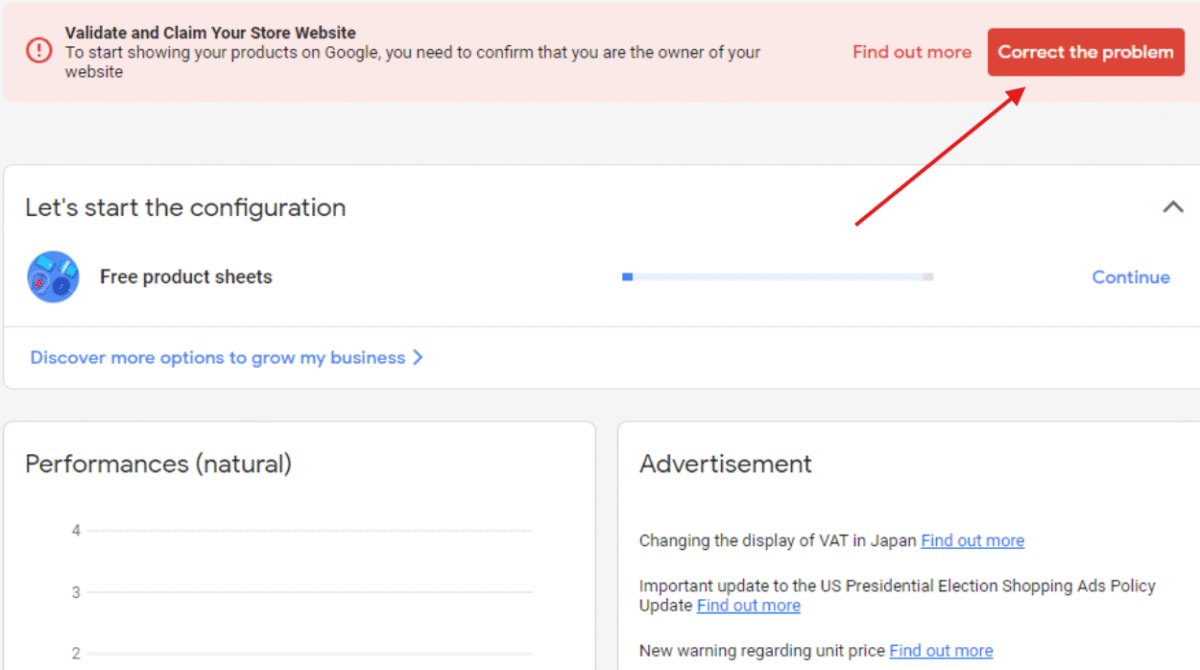This screenshot has width=1200, height=670.
Task: Click the Free product sheets progress bar
Action: pos(777,277)
